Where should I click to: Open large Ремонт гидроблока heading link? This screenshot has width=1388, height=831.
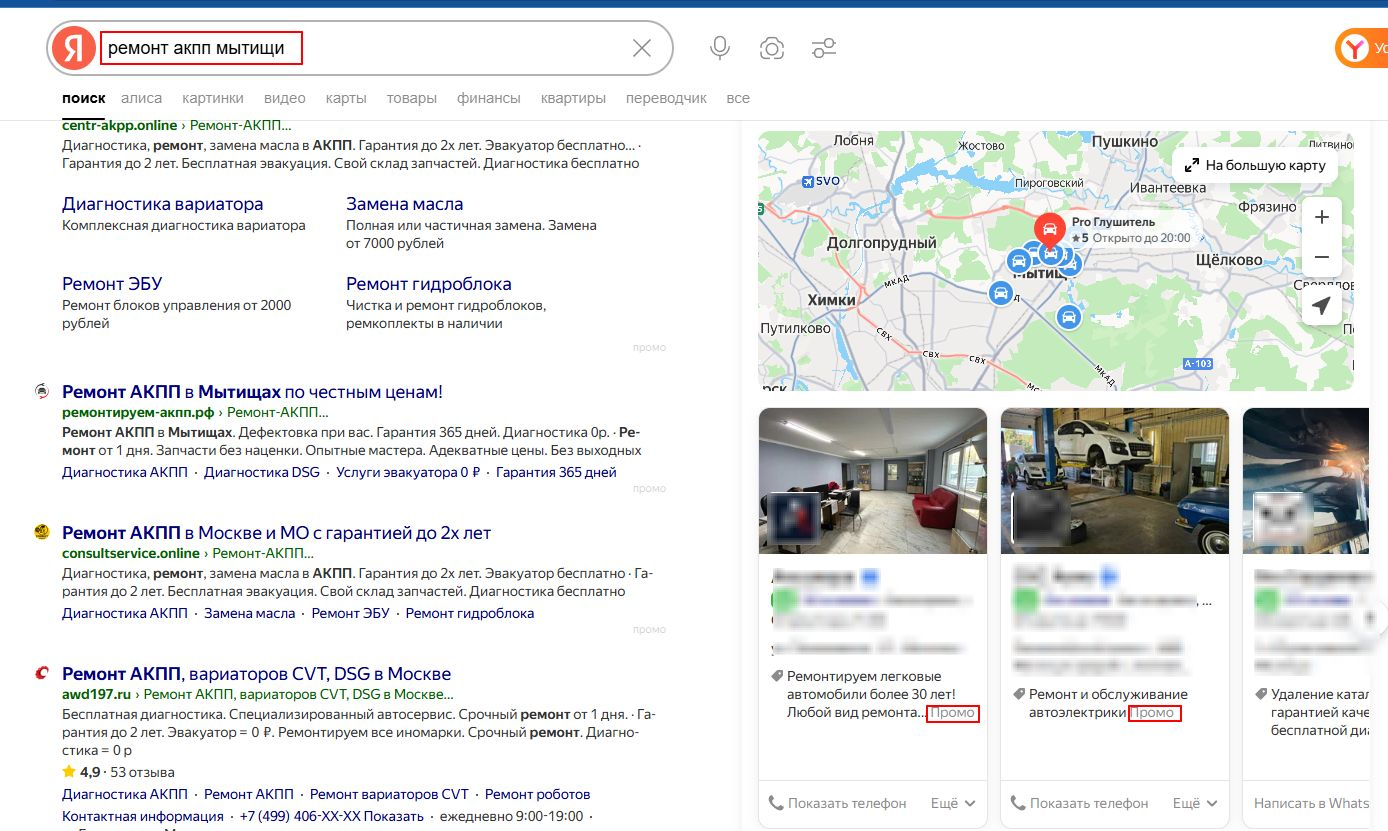pyautogui.click(x=429, y=284)
